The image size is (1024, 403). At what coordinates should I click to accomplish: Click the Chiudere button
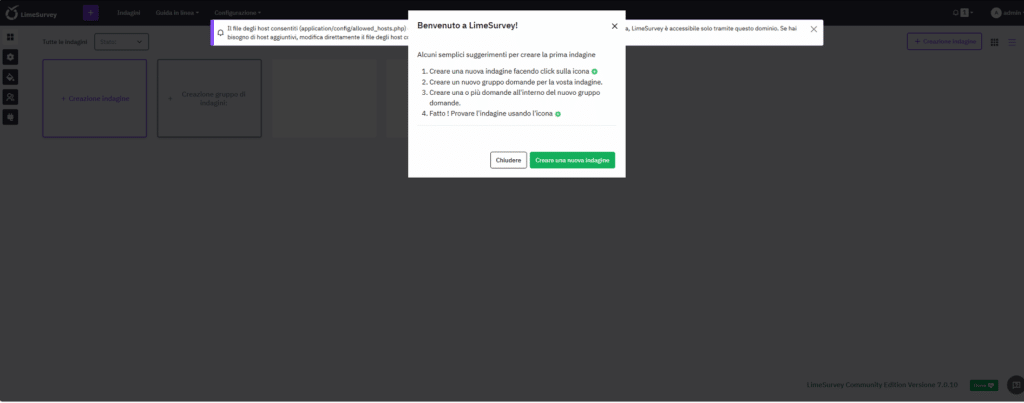click(x=508, y=160)
